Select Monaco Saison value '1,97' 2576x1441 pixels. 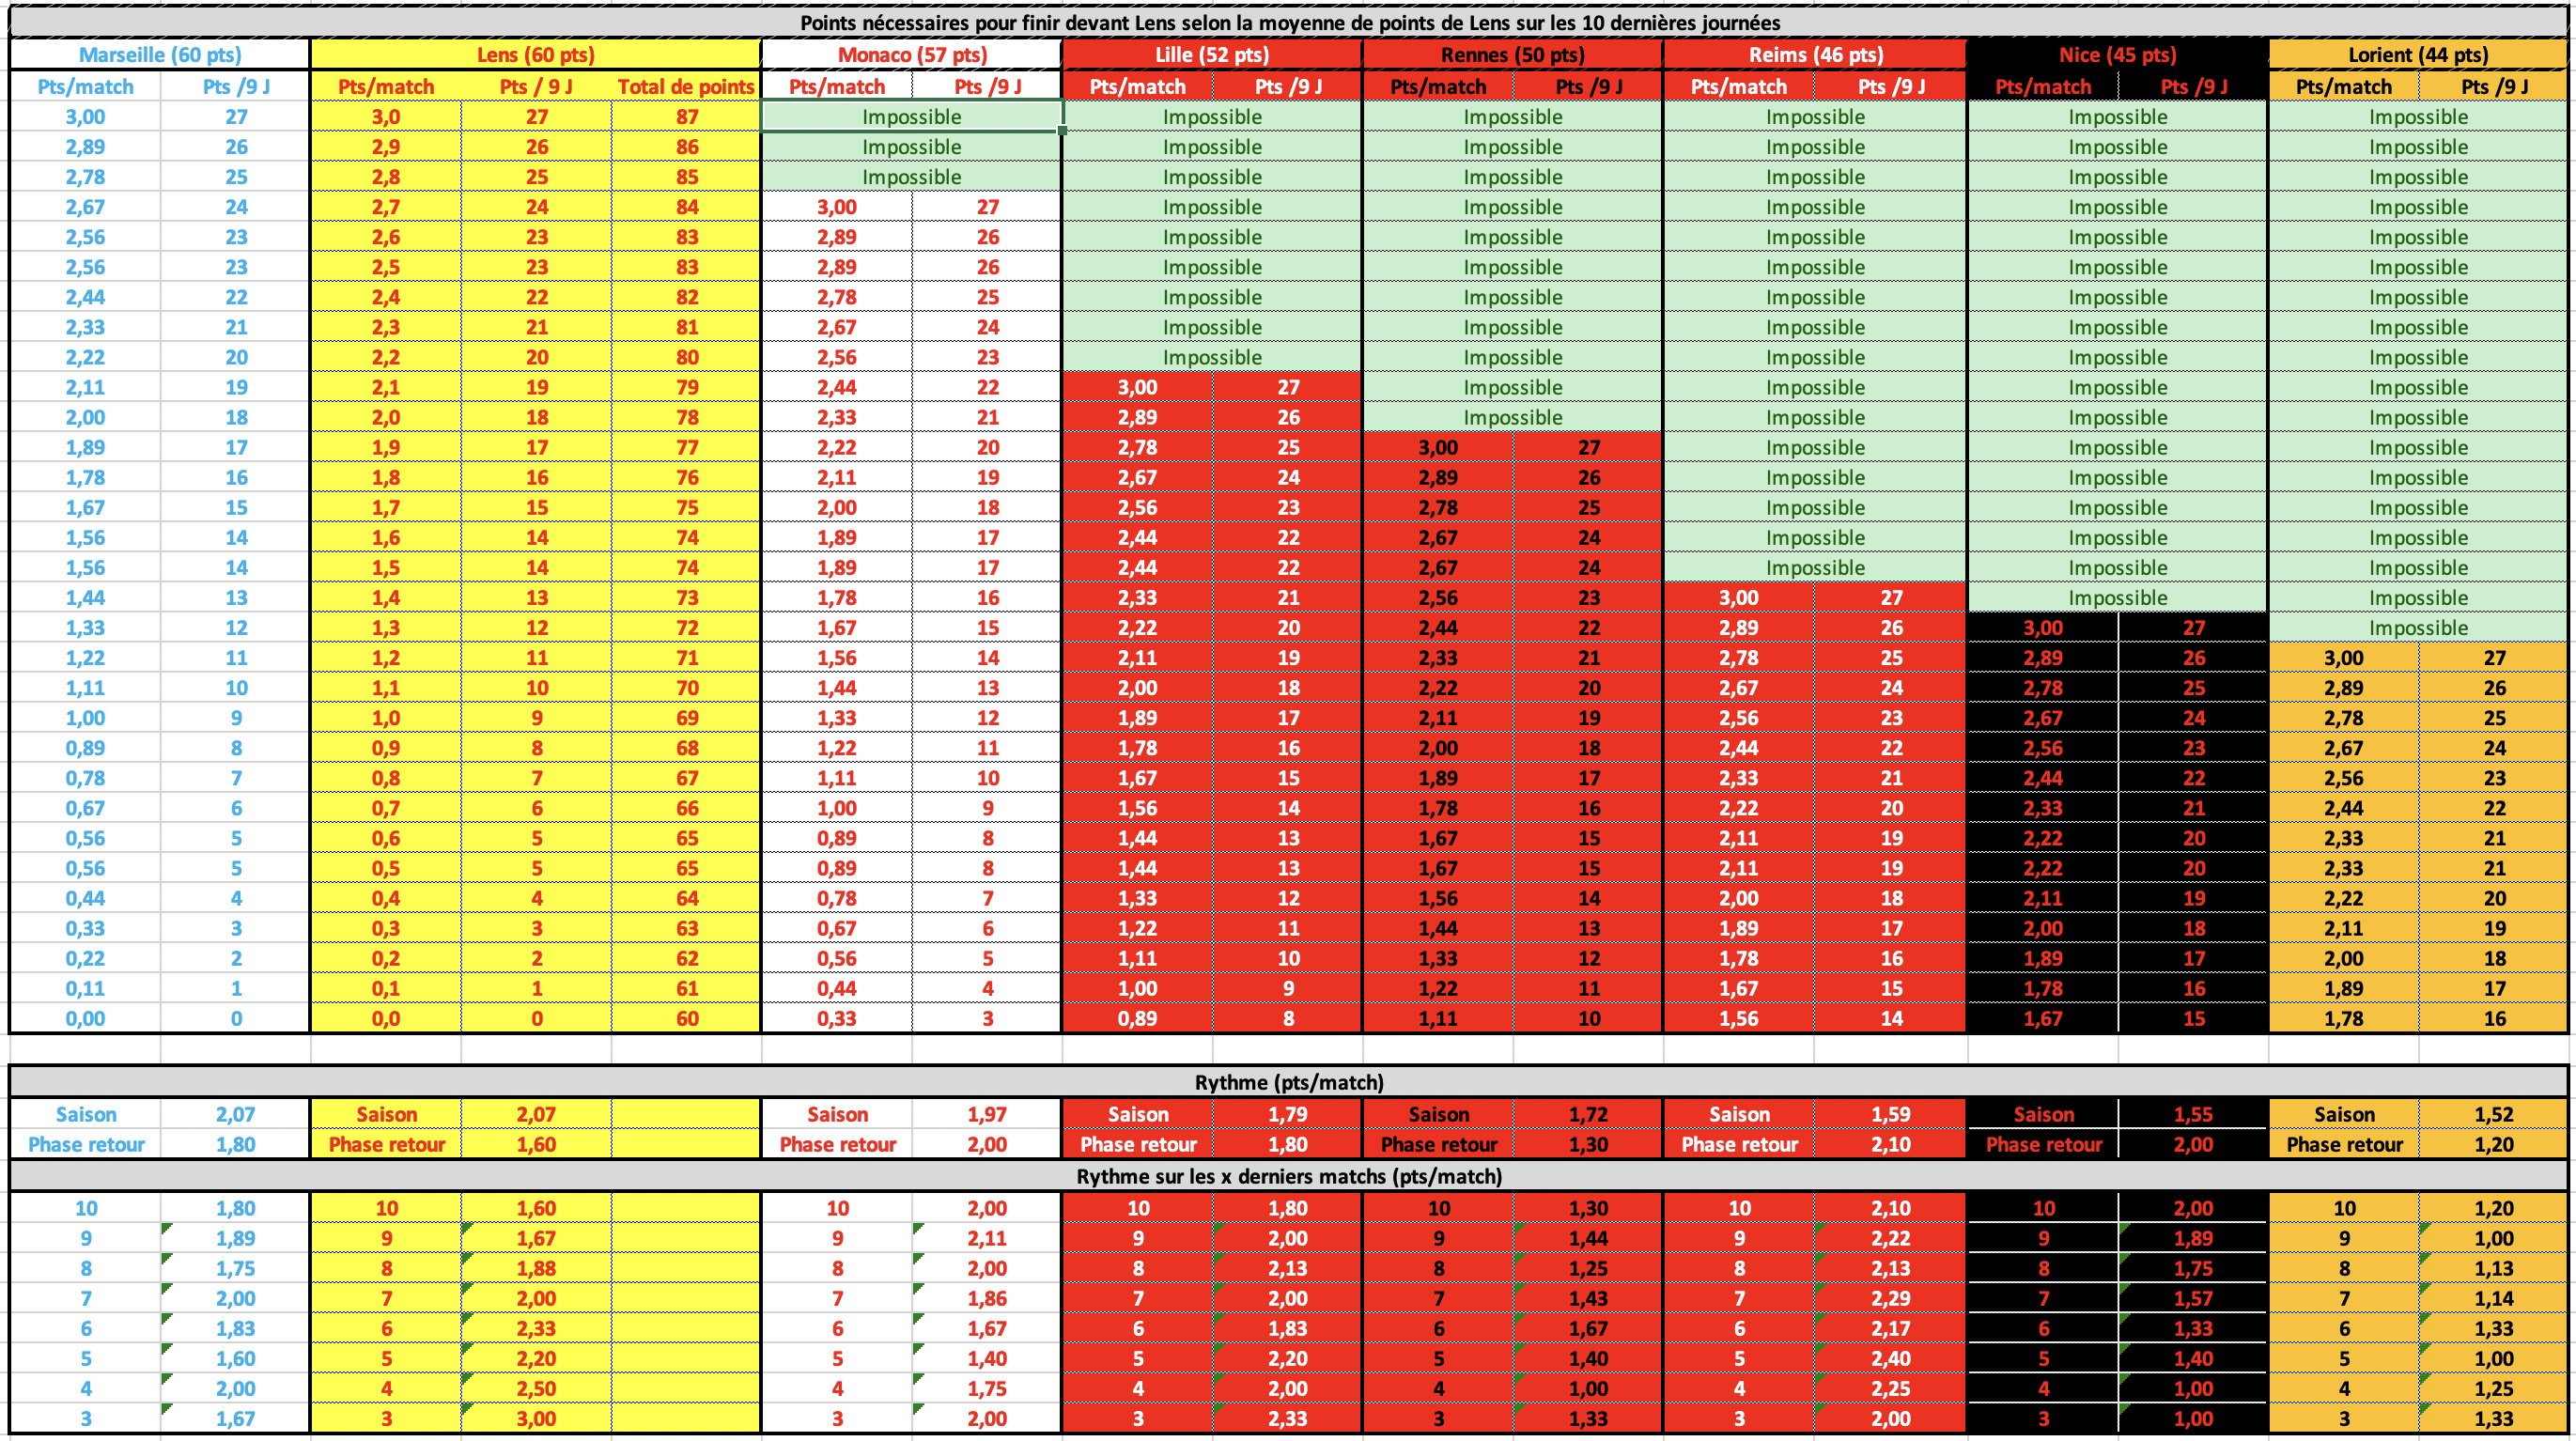[986, 1114]
